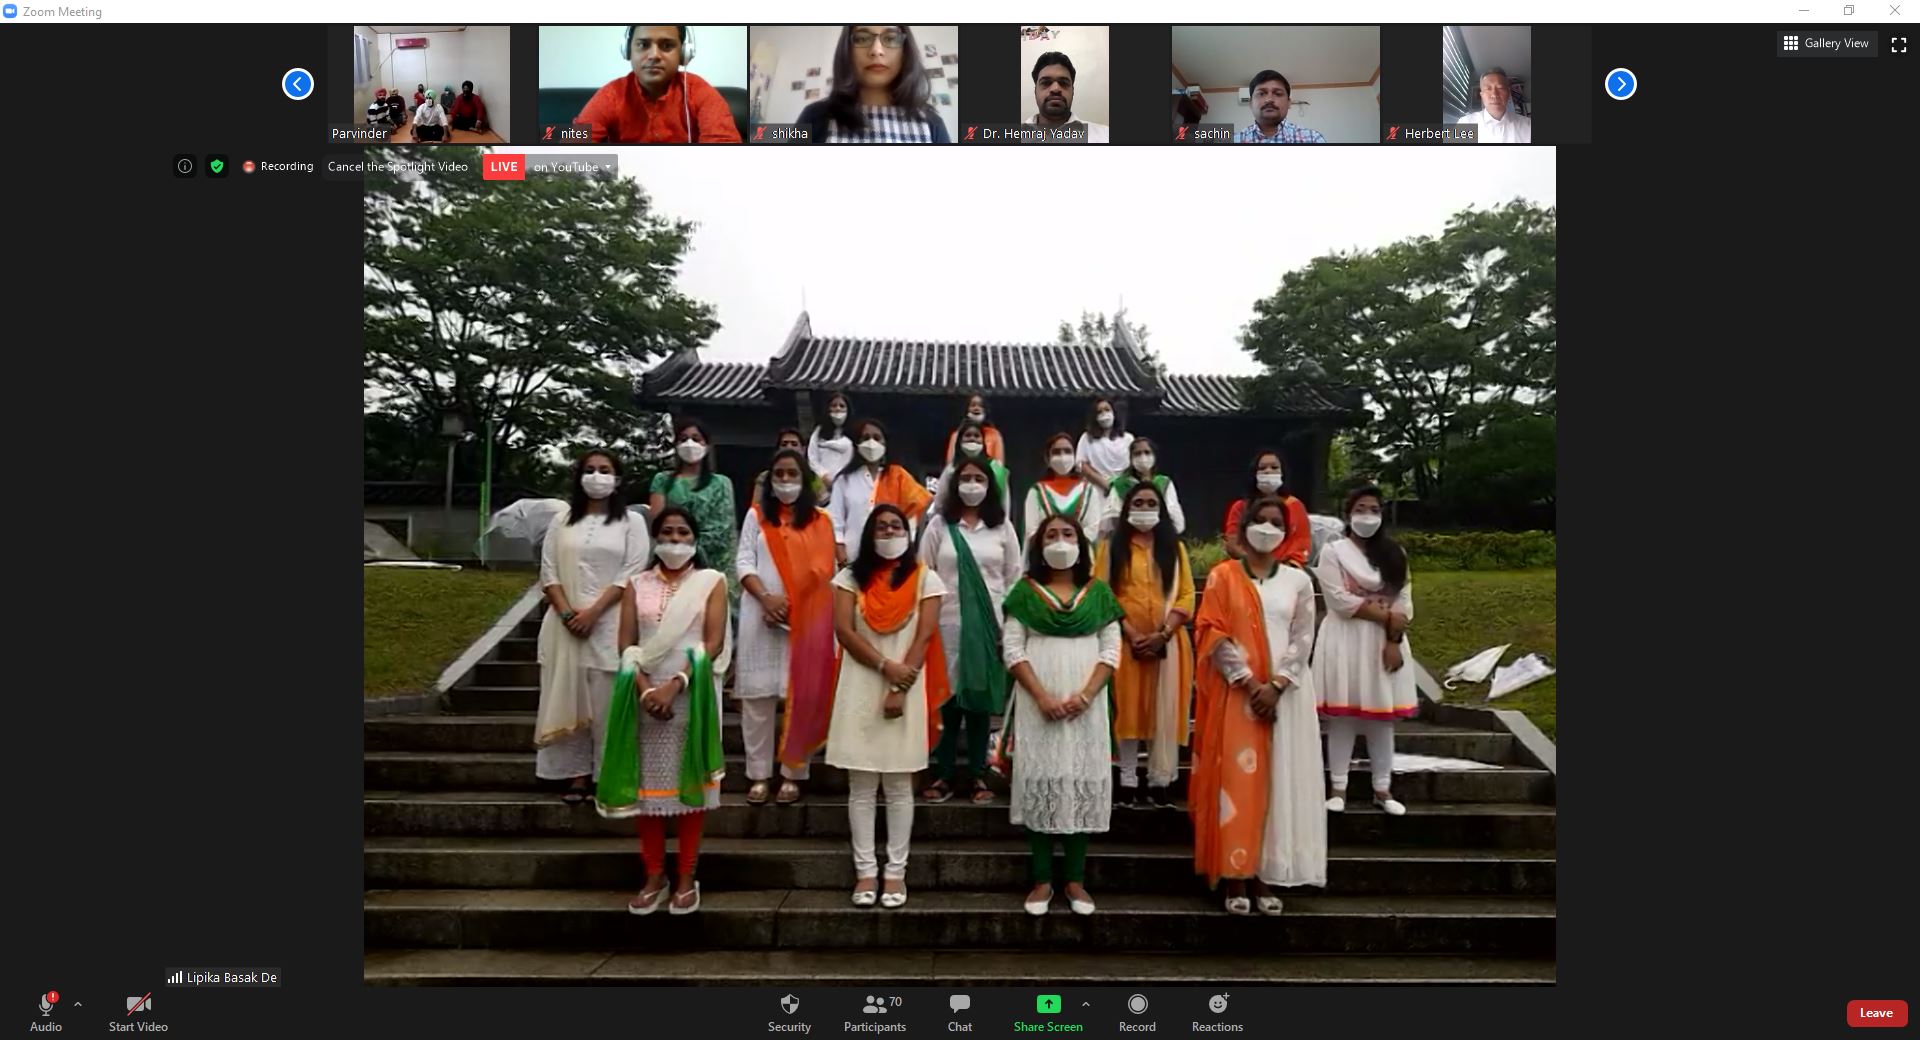Open the Participants panel
1920x1040 pixels.
(x=874, y=1012)
